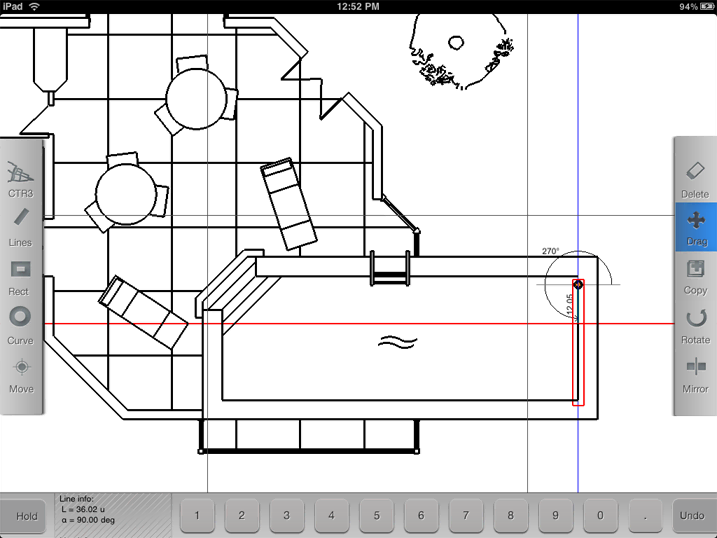Tap number key 9
Viewport: 717px width, 538px height.
[x=556, y=516]
